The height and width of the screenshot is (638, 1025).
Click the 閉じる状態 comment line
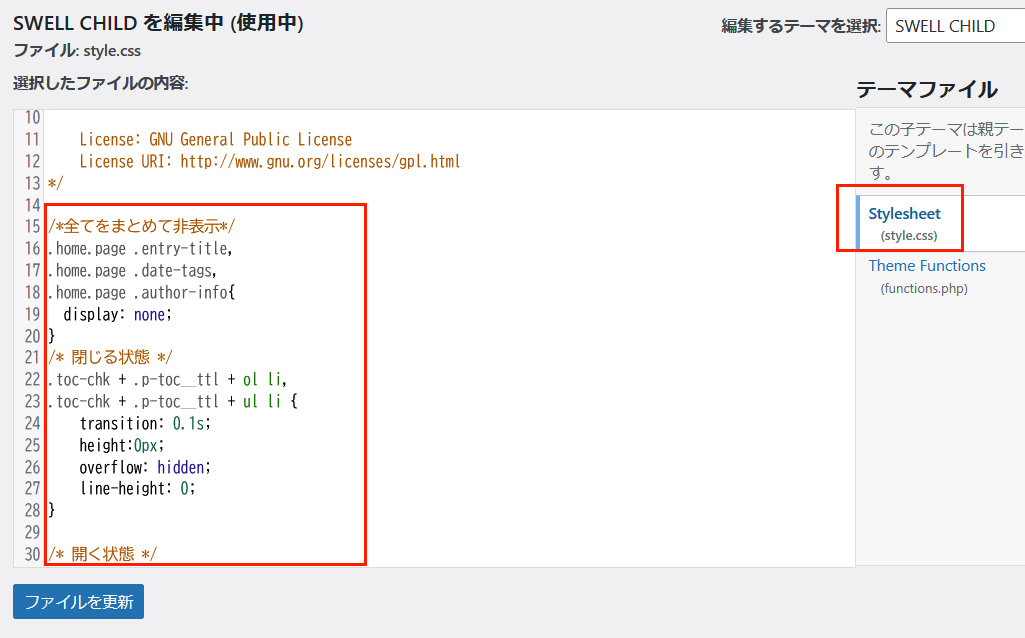point(110,357)
